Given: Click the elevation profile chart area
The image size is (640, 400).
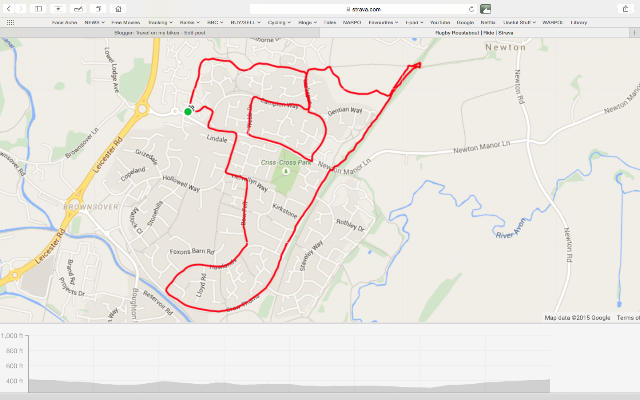Looking at the screenshot, I should point(289,363).
